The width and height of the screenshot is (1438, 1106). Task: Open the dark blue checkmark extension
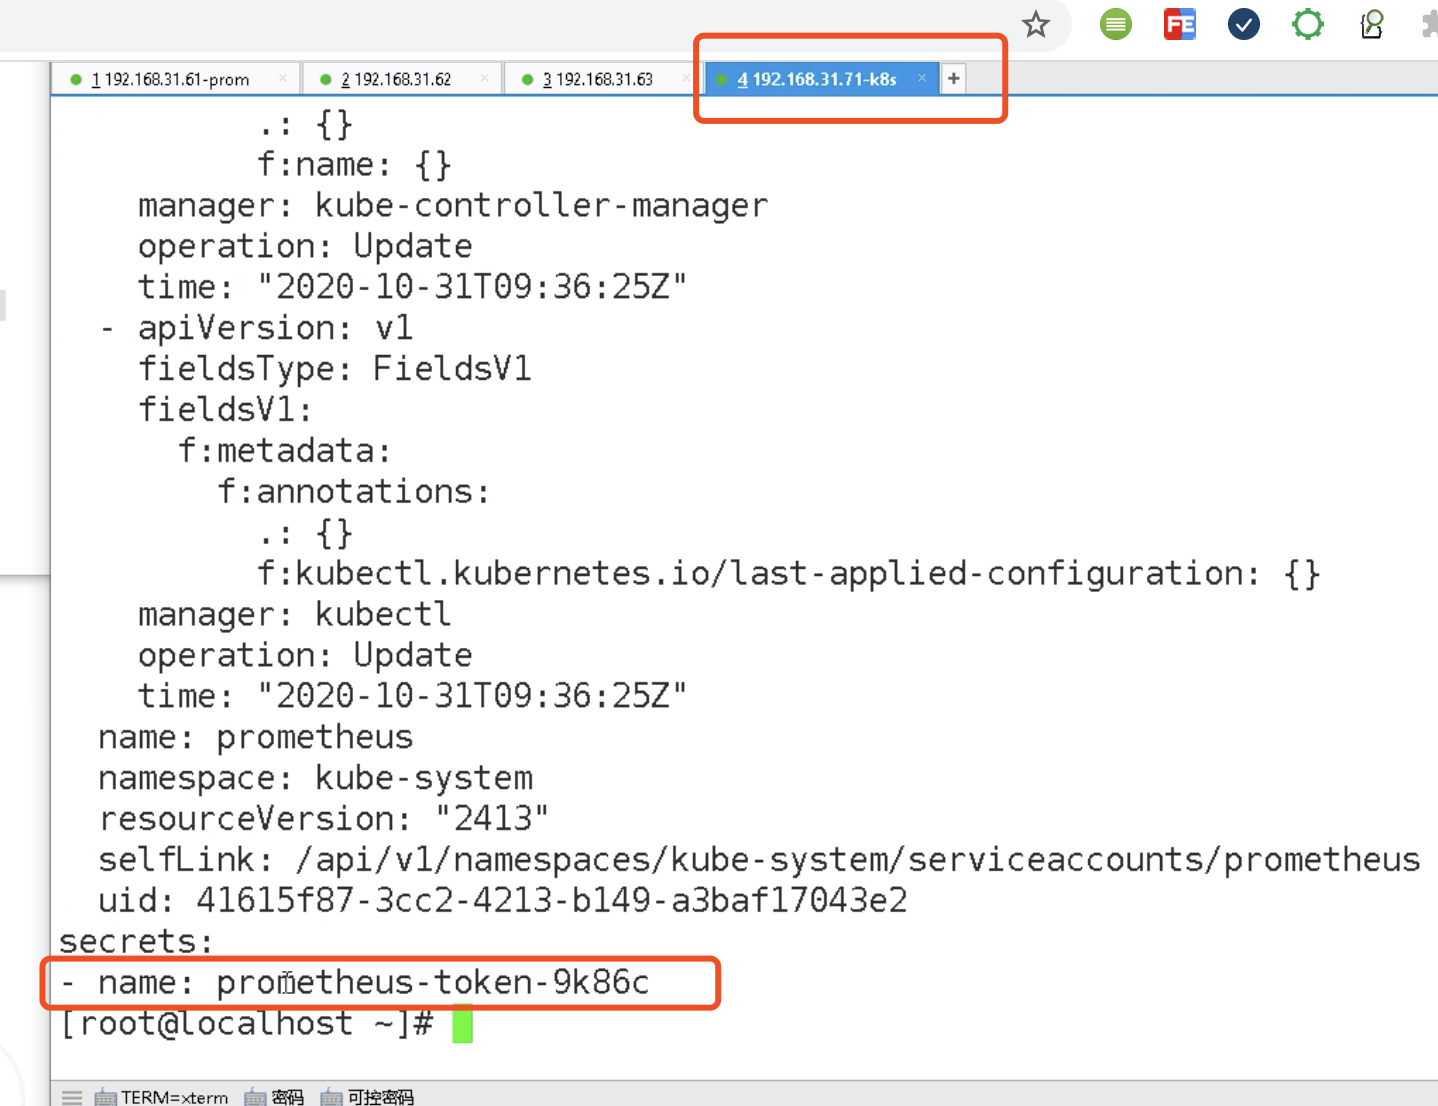coord(1244,24)
